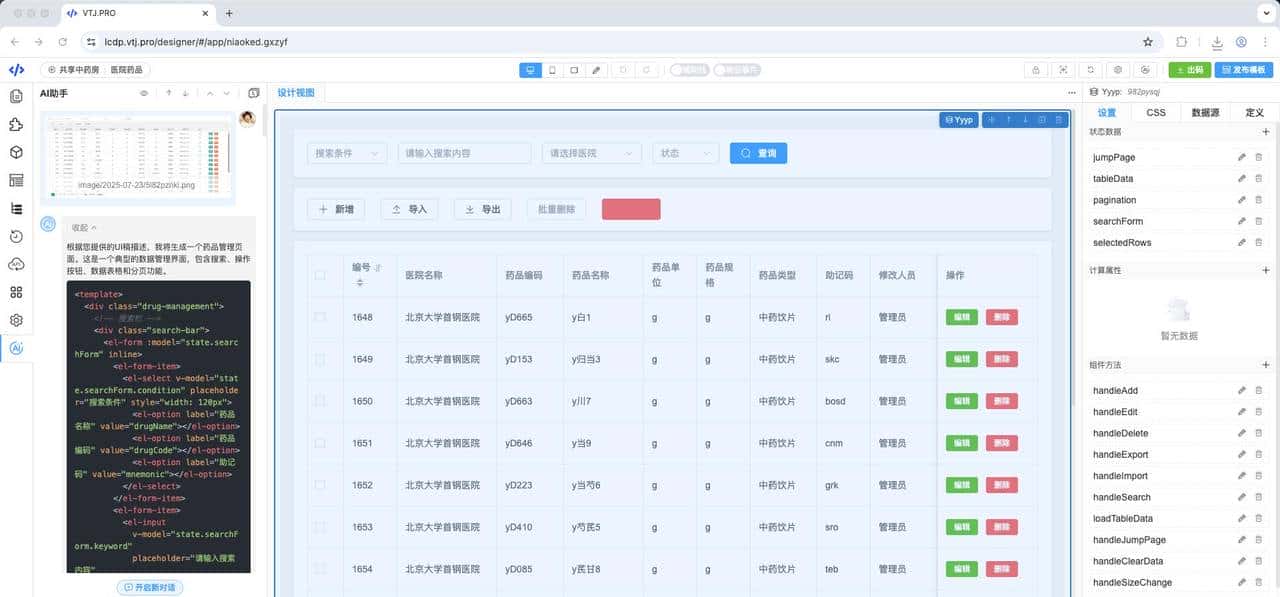Check the checkbox for row 1648
The height and width of the screenshot is (597, 1280).
click(x=320, y=317)
